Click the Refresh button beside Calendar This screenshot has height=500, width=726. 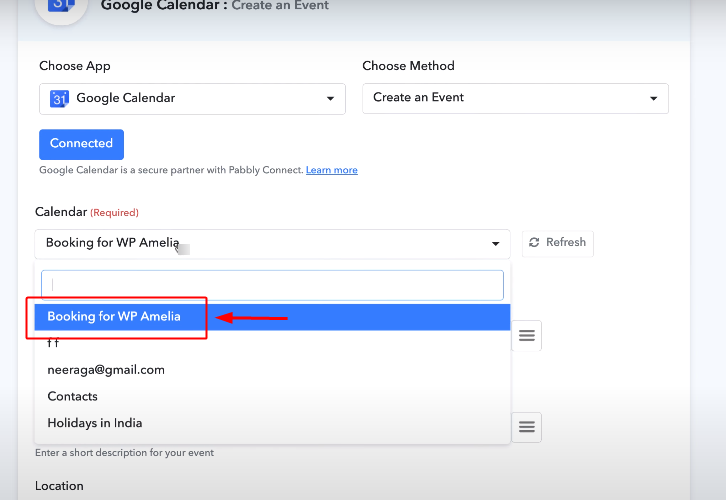pyautogui.click(x=557, y=243)
